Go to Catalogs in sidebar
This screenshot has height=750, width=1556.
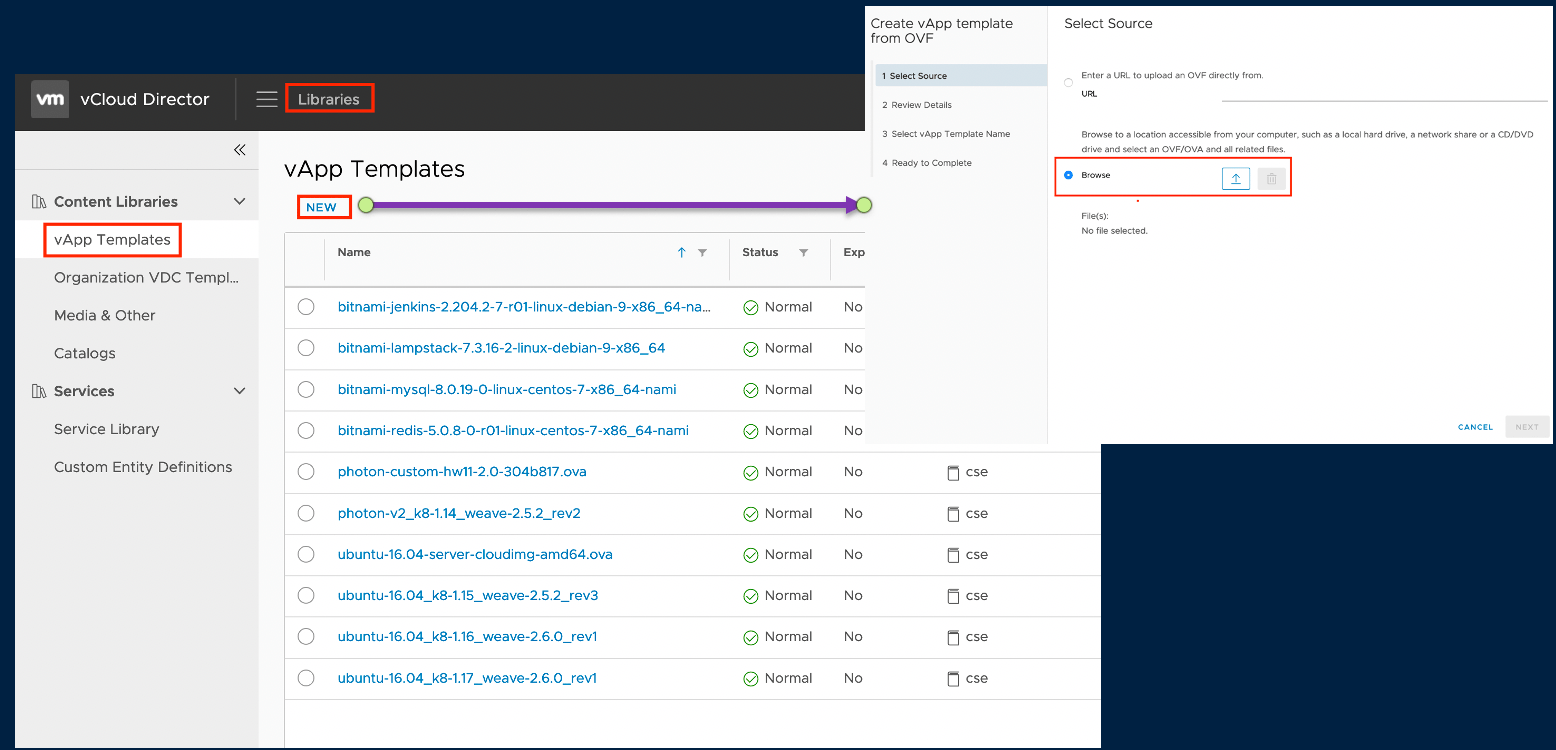(85, 353)
